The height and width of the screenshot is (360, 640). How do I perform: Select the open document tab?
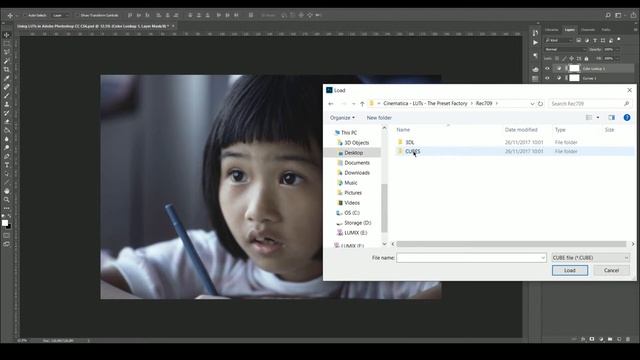coord(96,26)
